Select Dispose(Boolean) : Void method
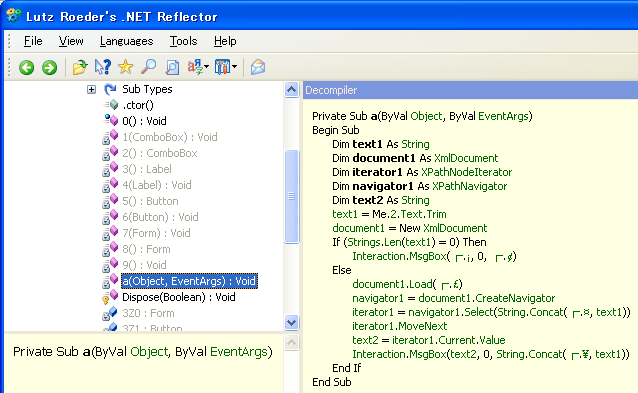This screenshot has height=393, width=638. pyautogui.click(x=179, y=297)
